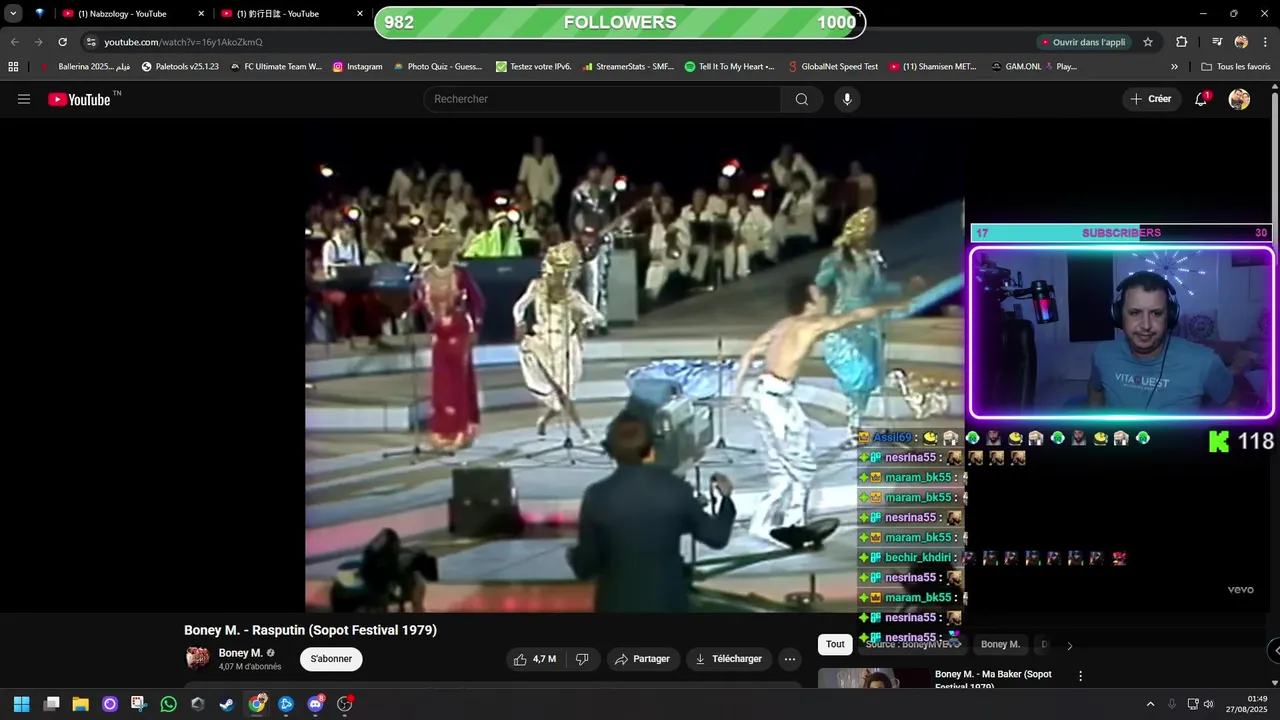
Task: Start voice search with the microphone
Action: click(x=847, y=99)
